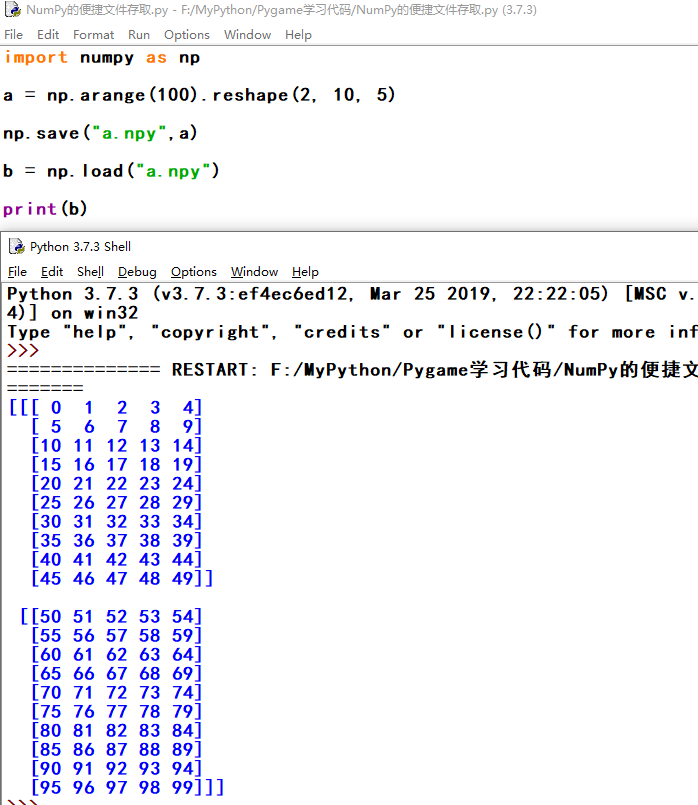Click the 'Python 3.7.3' version text in shell
This screenshot has height=805, width=698.
click(73, 294)
